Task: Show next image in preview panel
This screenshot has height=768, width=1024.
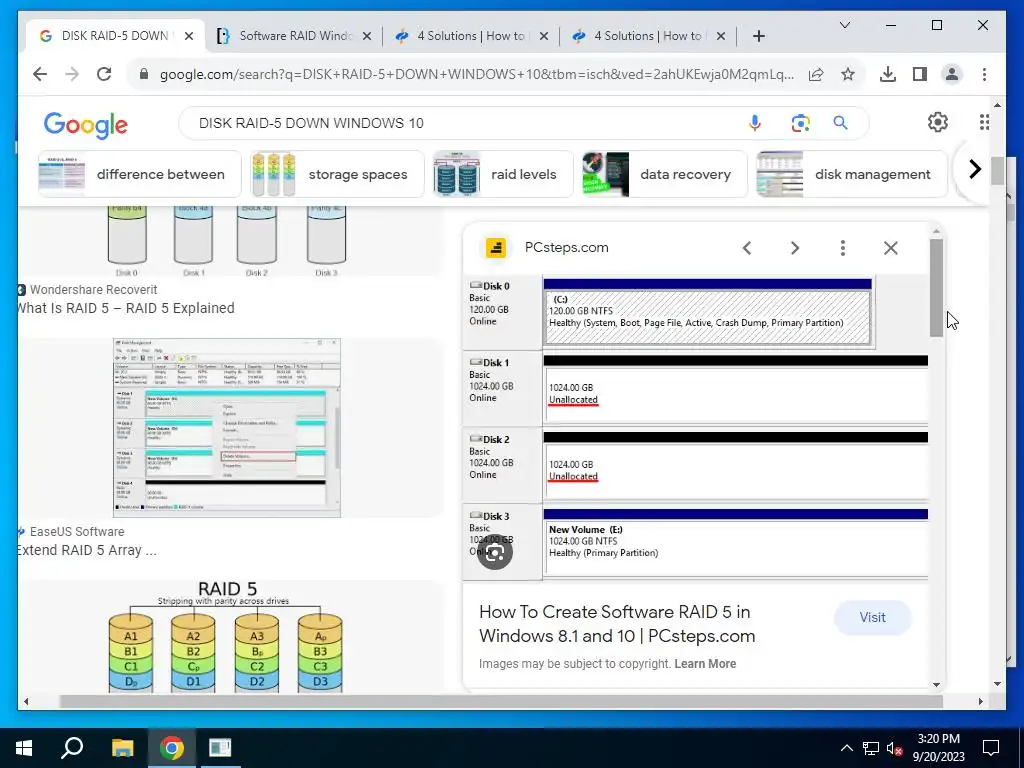Action: 795,248
